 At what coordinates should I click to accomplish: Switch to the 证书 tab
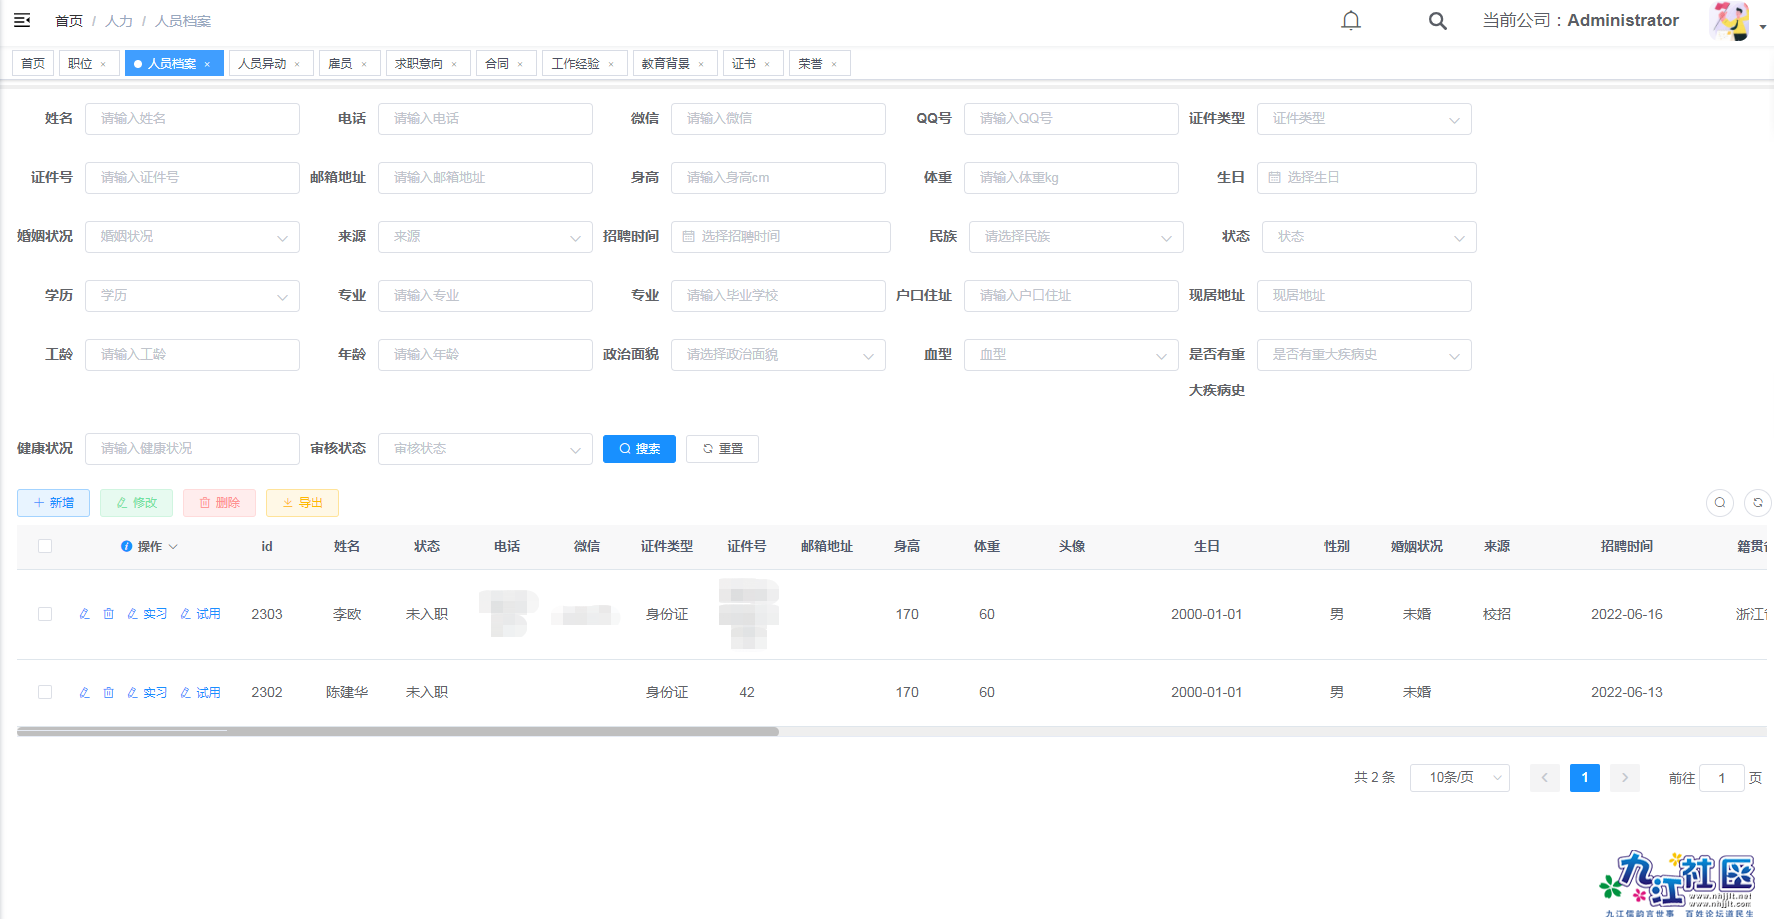click(x=746, y=62)
